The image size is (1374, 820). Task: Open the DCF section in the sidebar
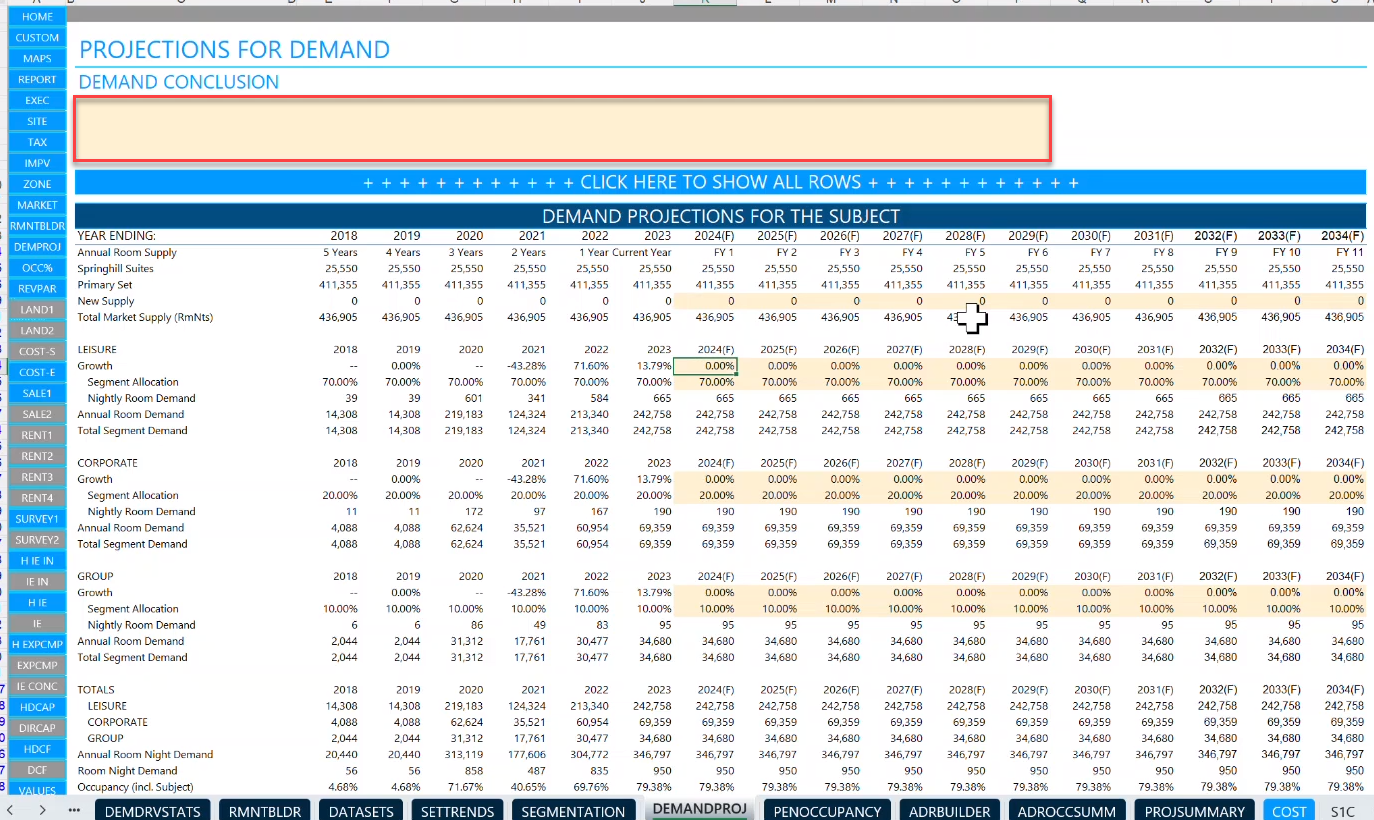tap(36, 769)
